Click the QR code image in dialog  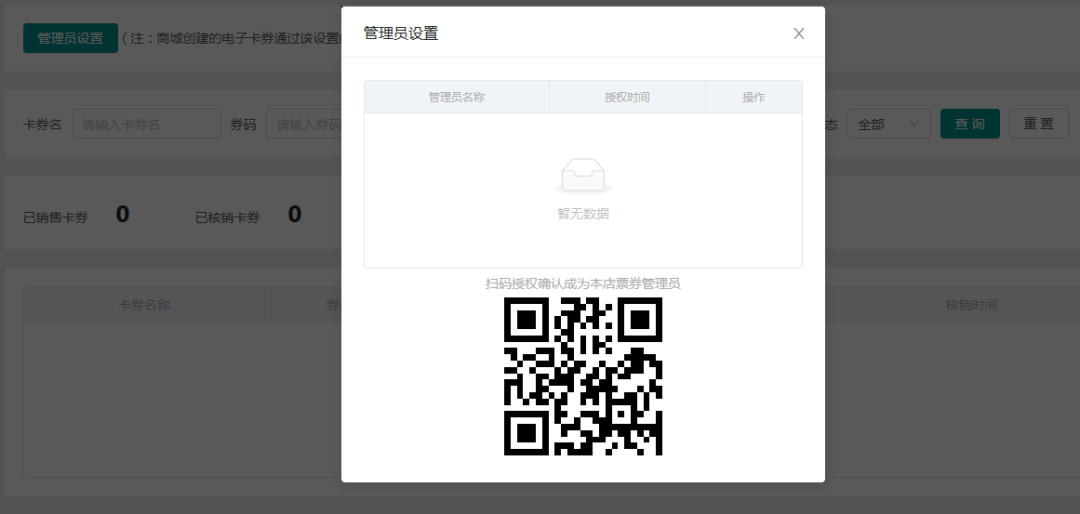(583, 376)
